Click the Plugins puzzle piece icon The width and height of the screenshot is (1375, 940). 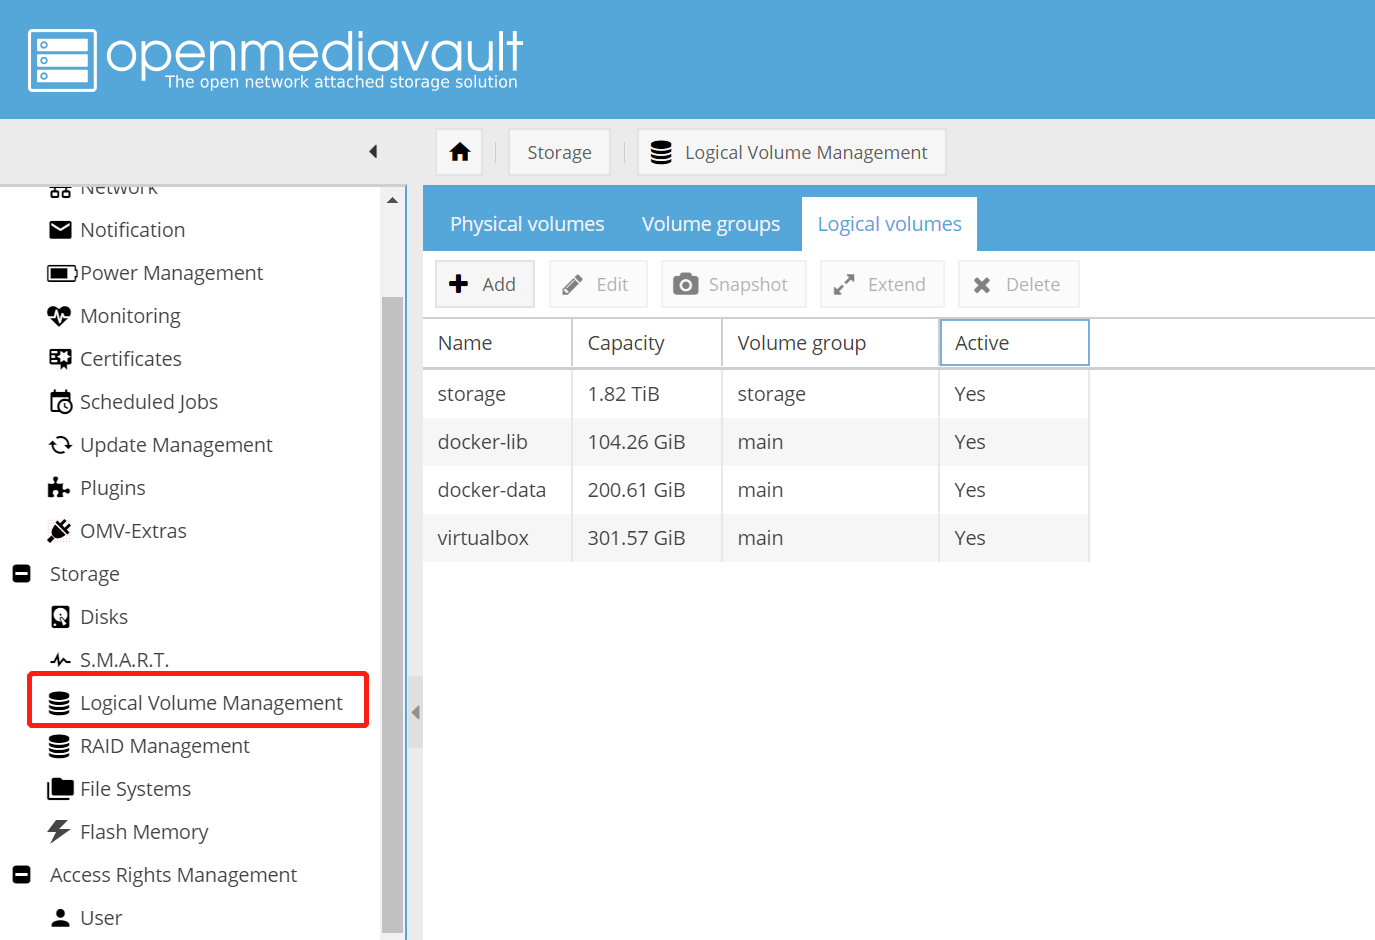[59, 488]
